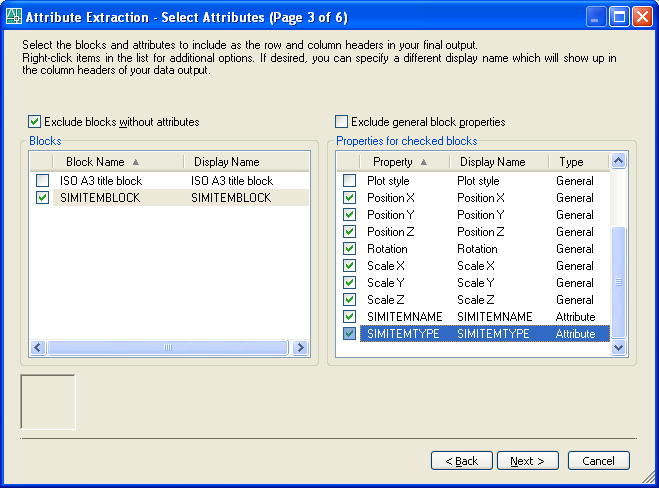Uncheck the Scale Z property checkbox
This screenshot has width=659, height=488.
click(x=349, y=300)
